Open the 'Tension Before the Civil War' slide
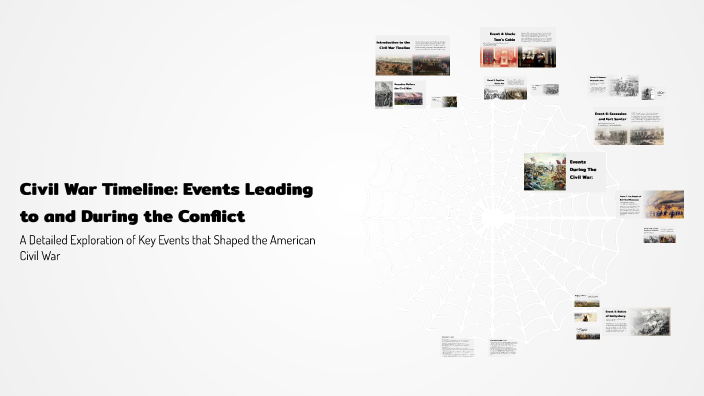 point(400,95)
